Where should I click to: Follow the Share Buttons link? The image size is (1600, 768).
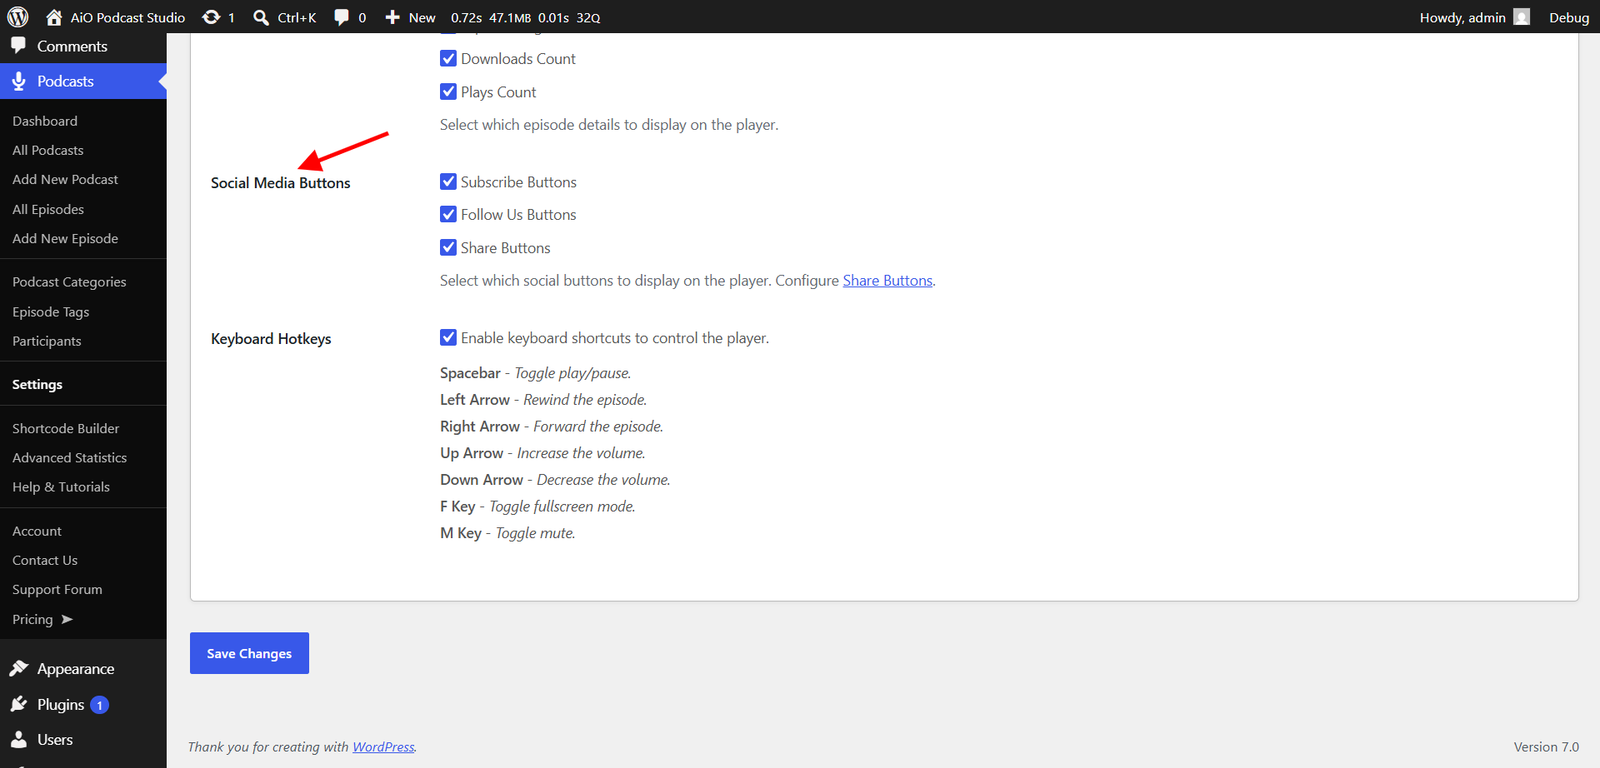pos(888,281)
